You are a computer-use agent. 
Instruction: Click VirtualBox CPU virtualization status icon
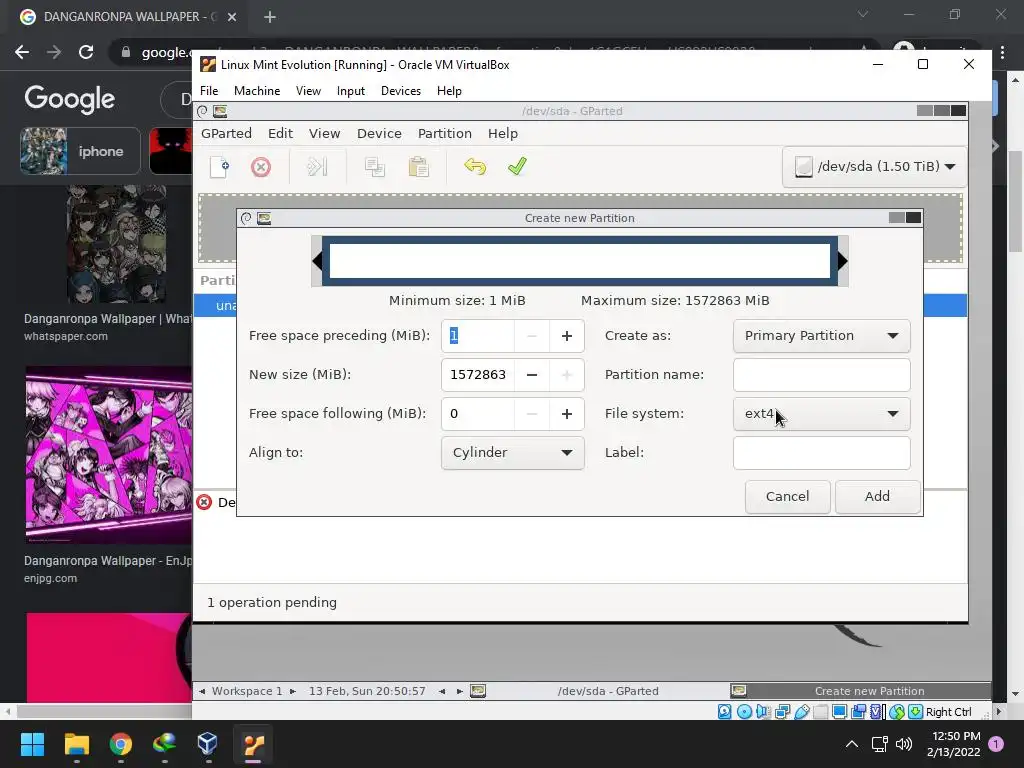877,712
